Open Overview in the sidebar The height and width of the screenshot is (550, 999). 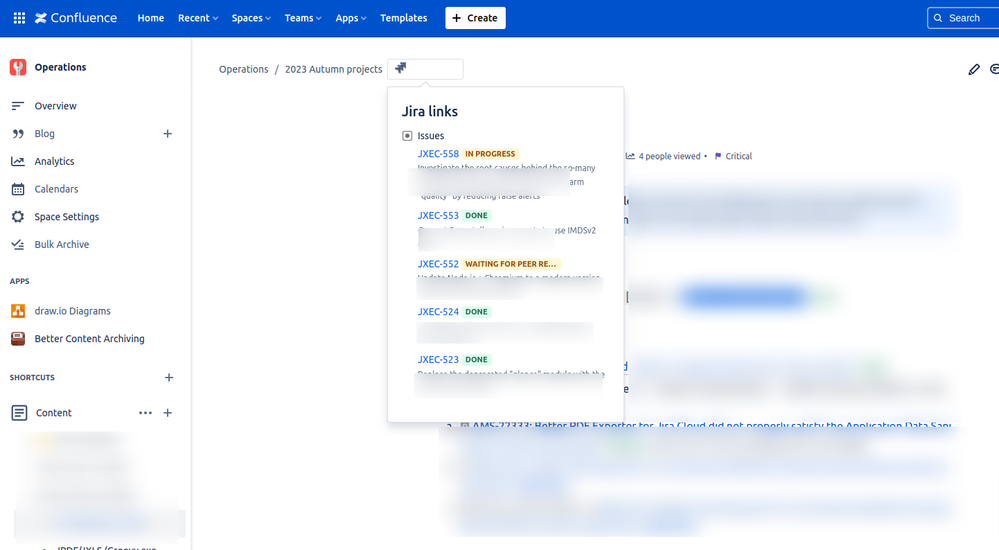(x=55, y=106)
